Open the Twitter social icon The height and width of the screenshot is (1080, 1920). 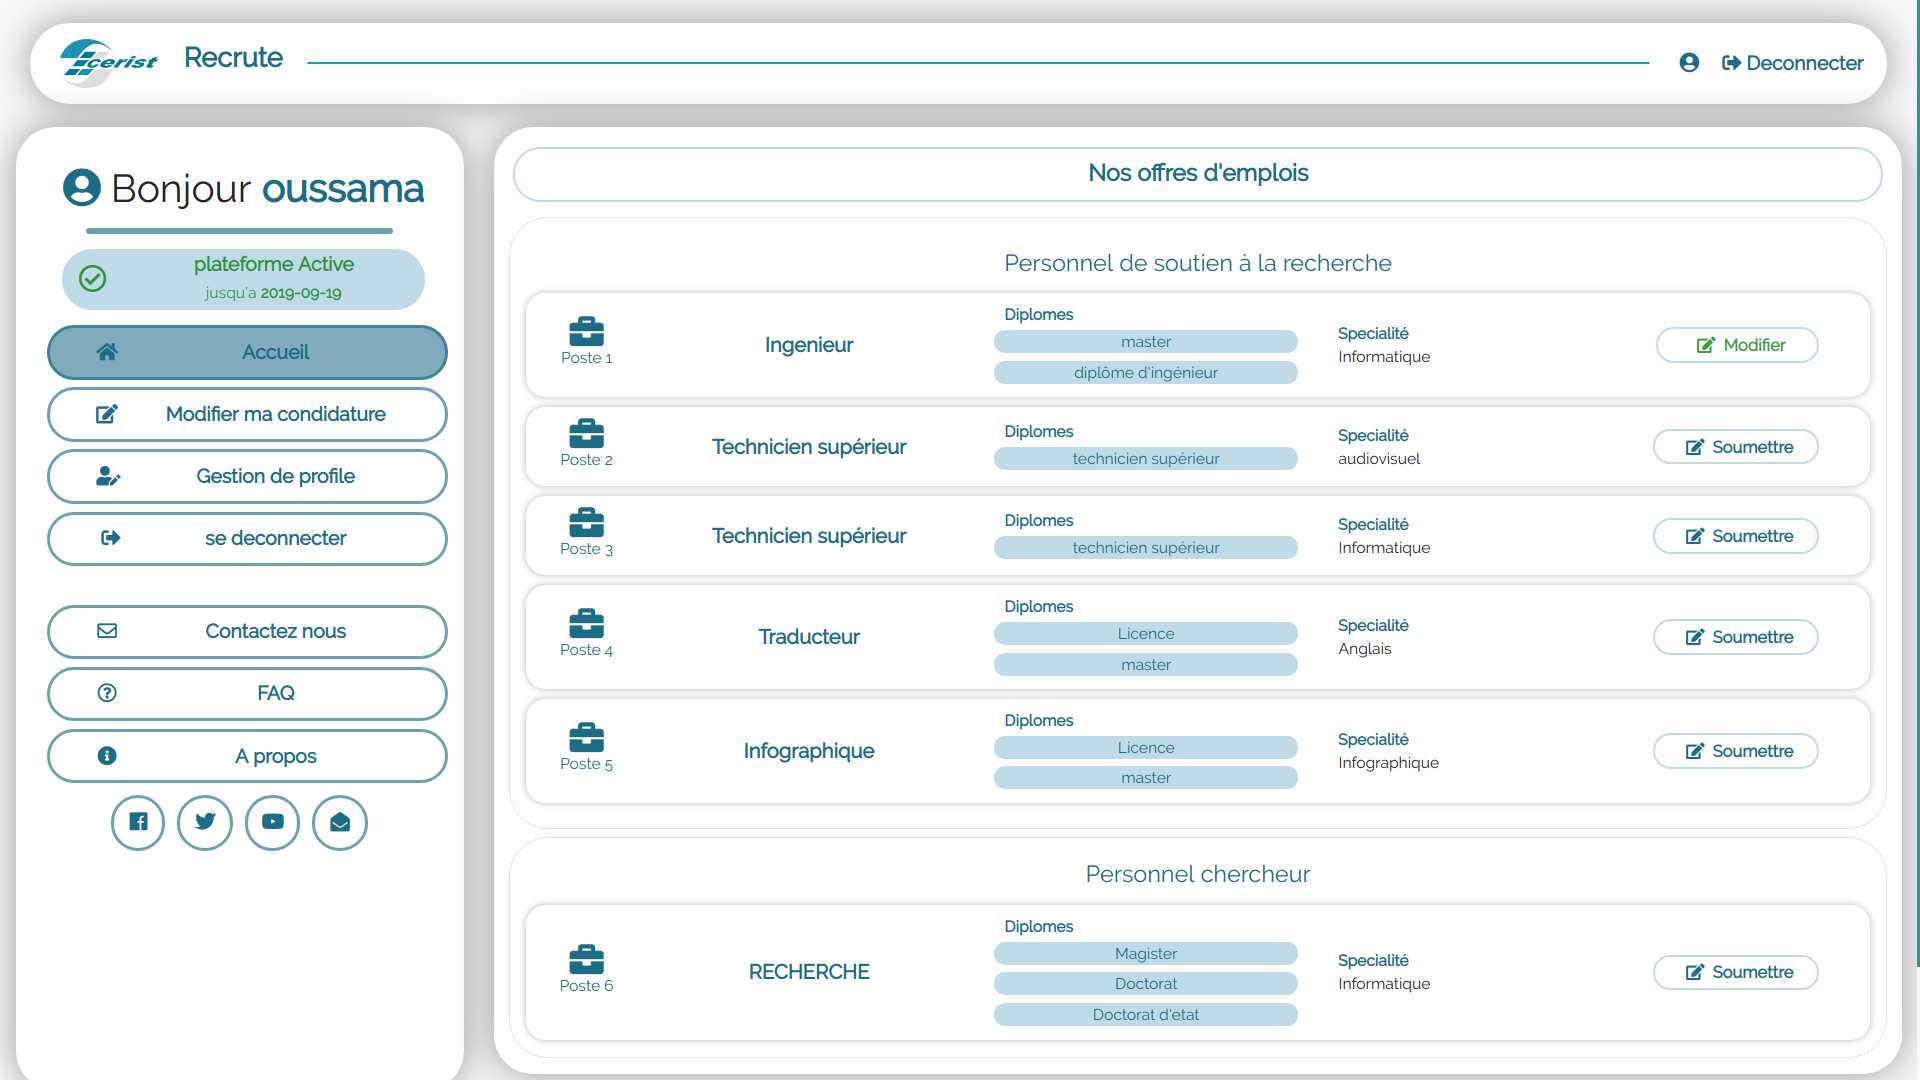(205, 822)
